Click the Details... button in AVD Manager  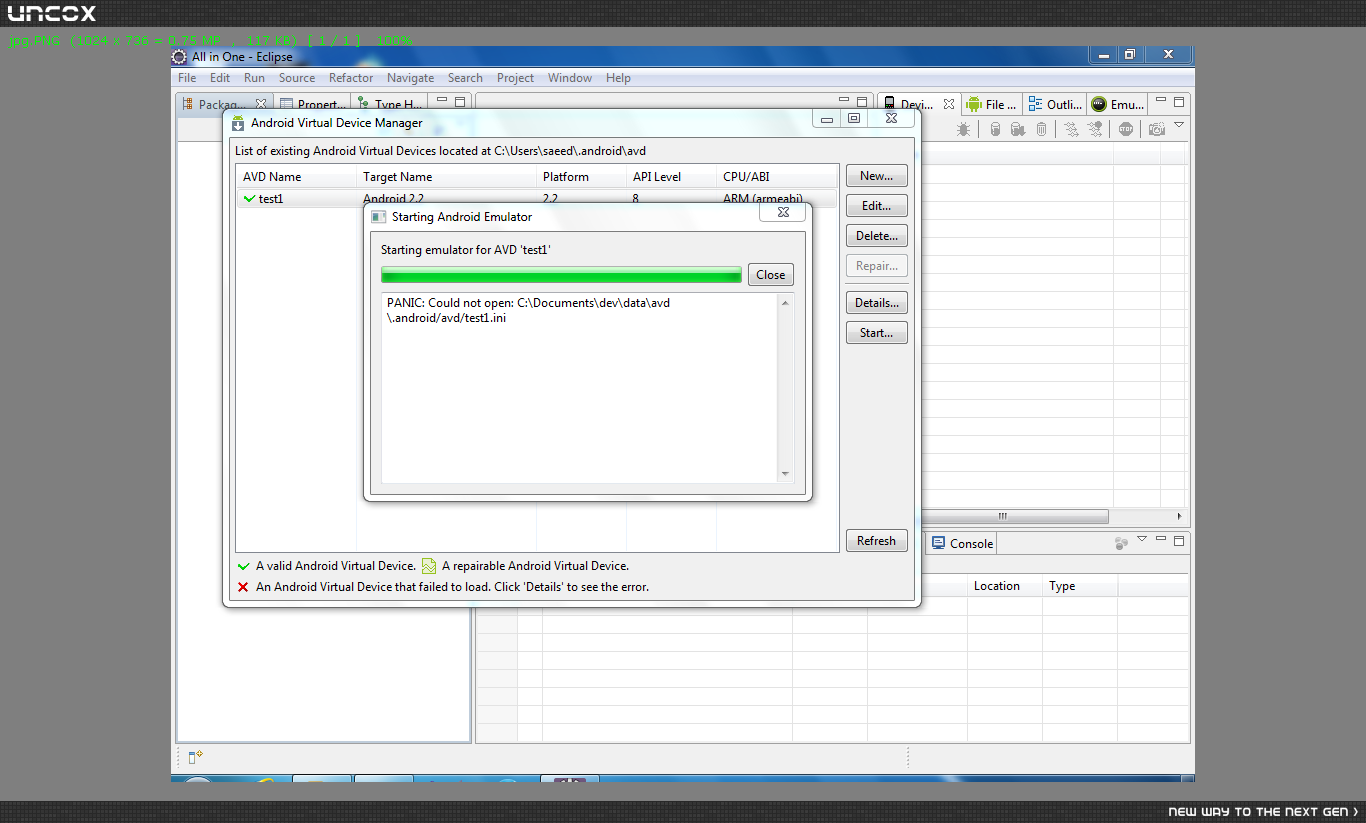pos(877,303)
